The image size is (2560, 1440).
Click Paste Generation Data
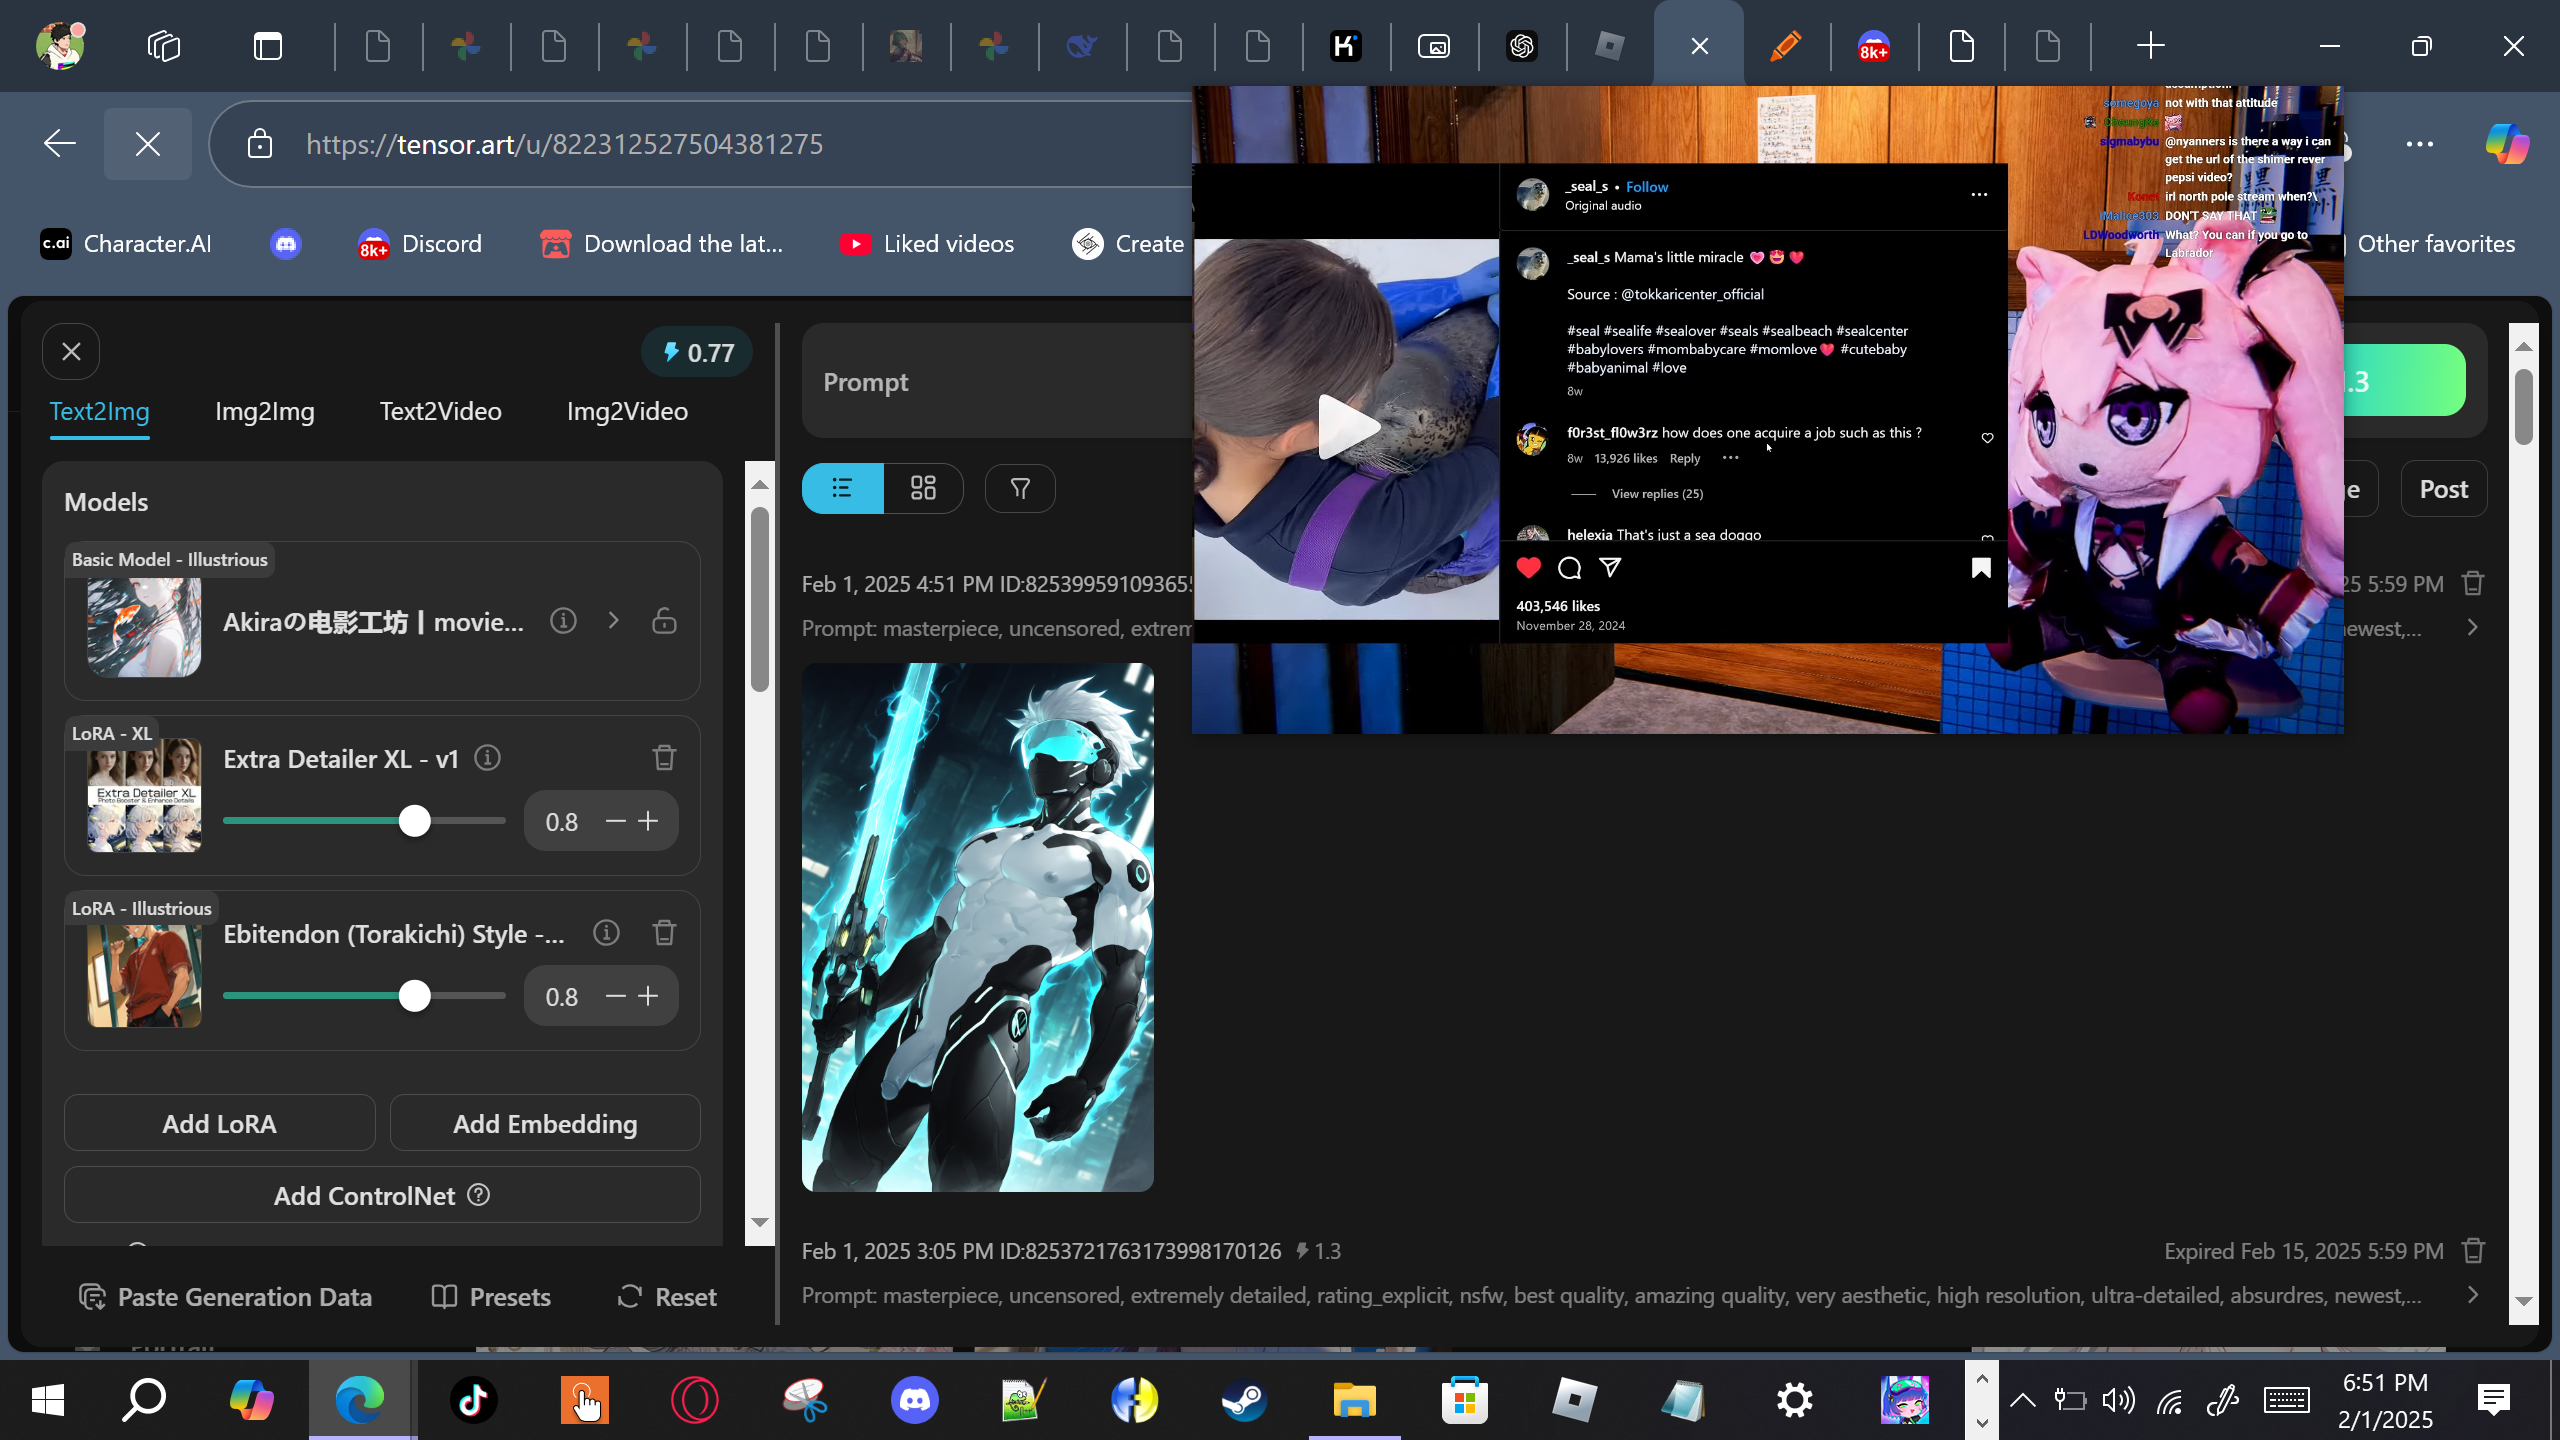pos(226,1297)
